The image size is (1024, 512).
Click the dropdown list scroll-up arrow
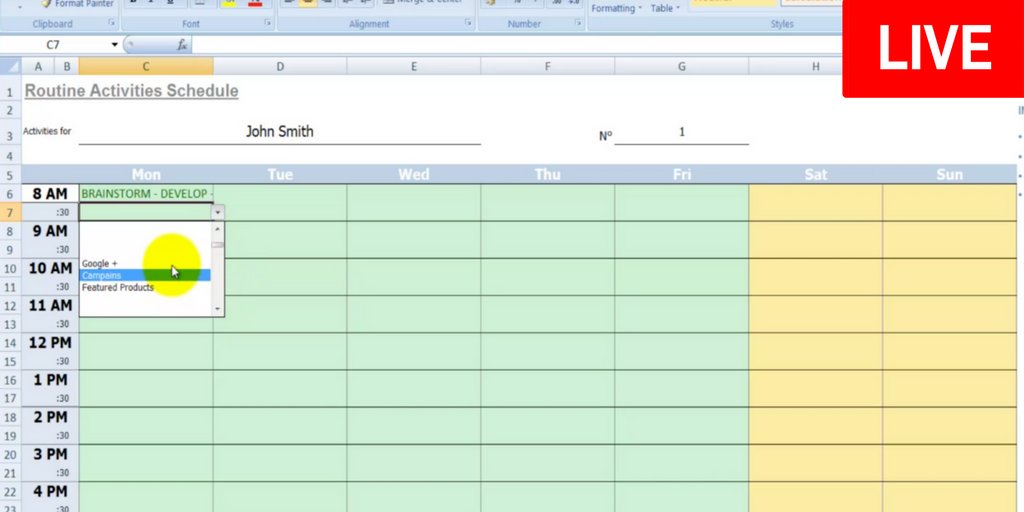point(217,229)
